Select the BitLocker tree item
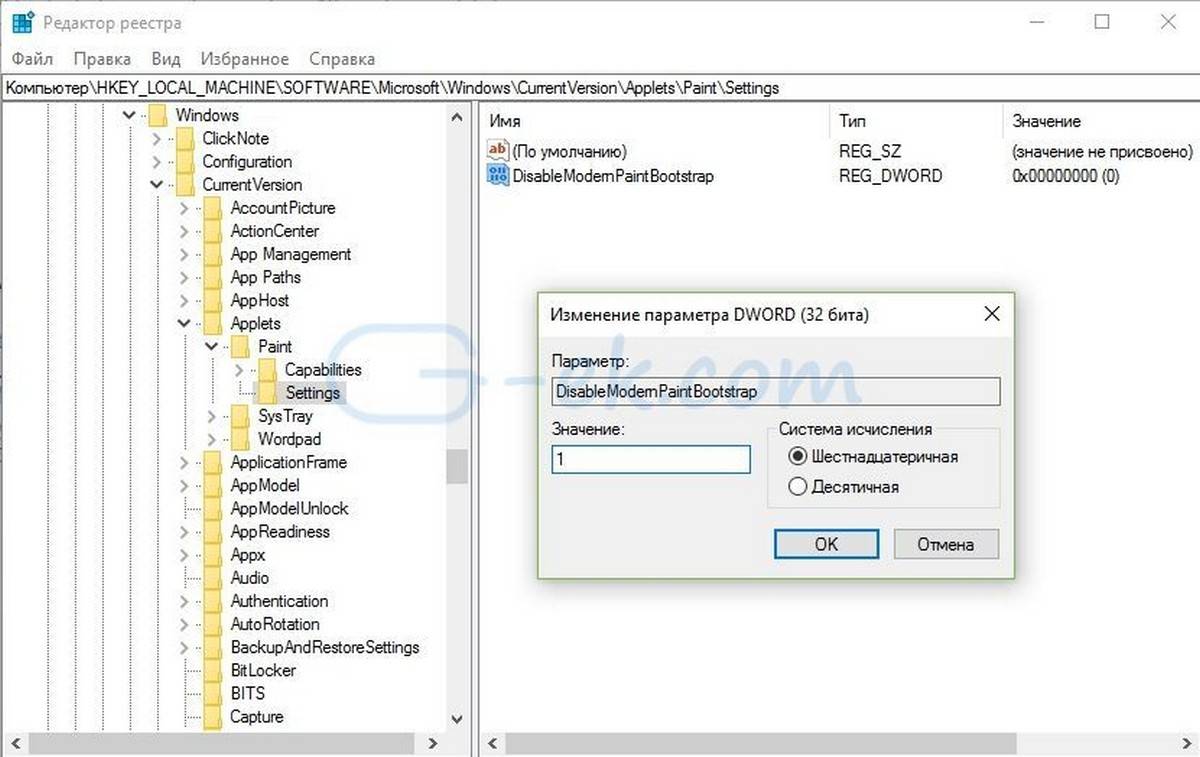 click(263, 670)
